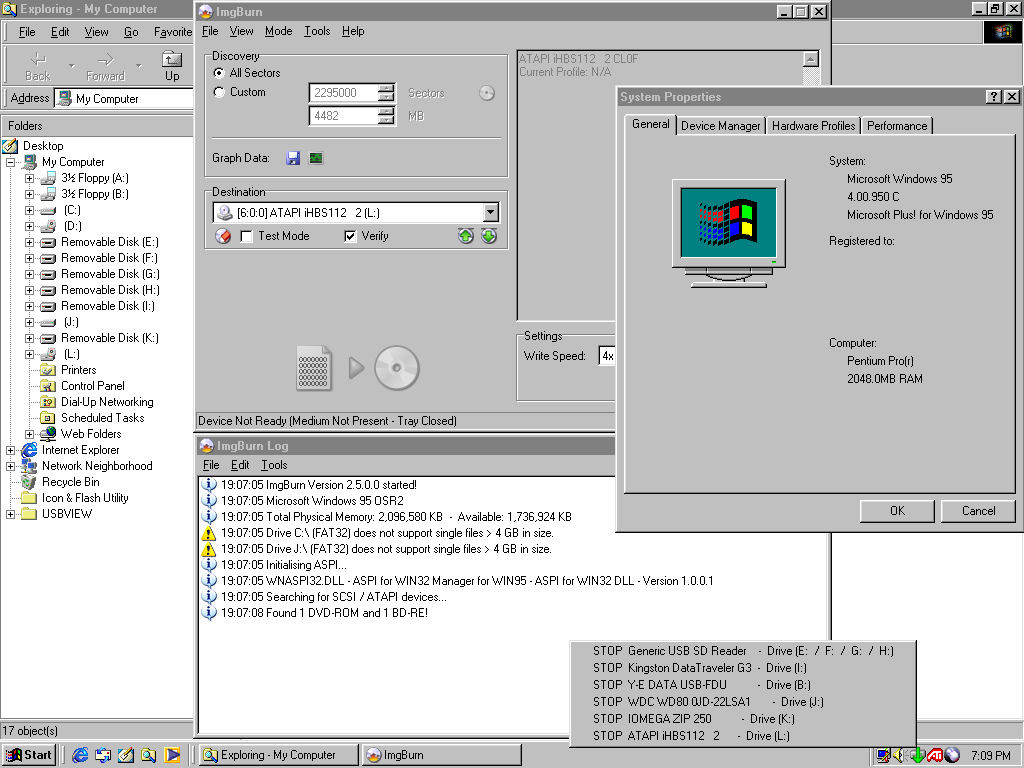Image resolution: width=1024 pixels, height=768 pixels.
Task: Click the green safely-remove tray icon
Action: (x=918, y=756)
